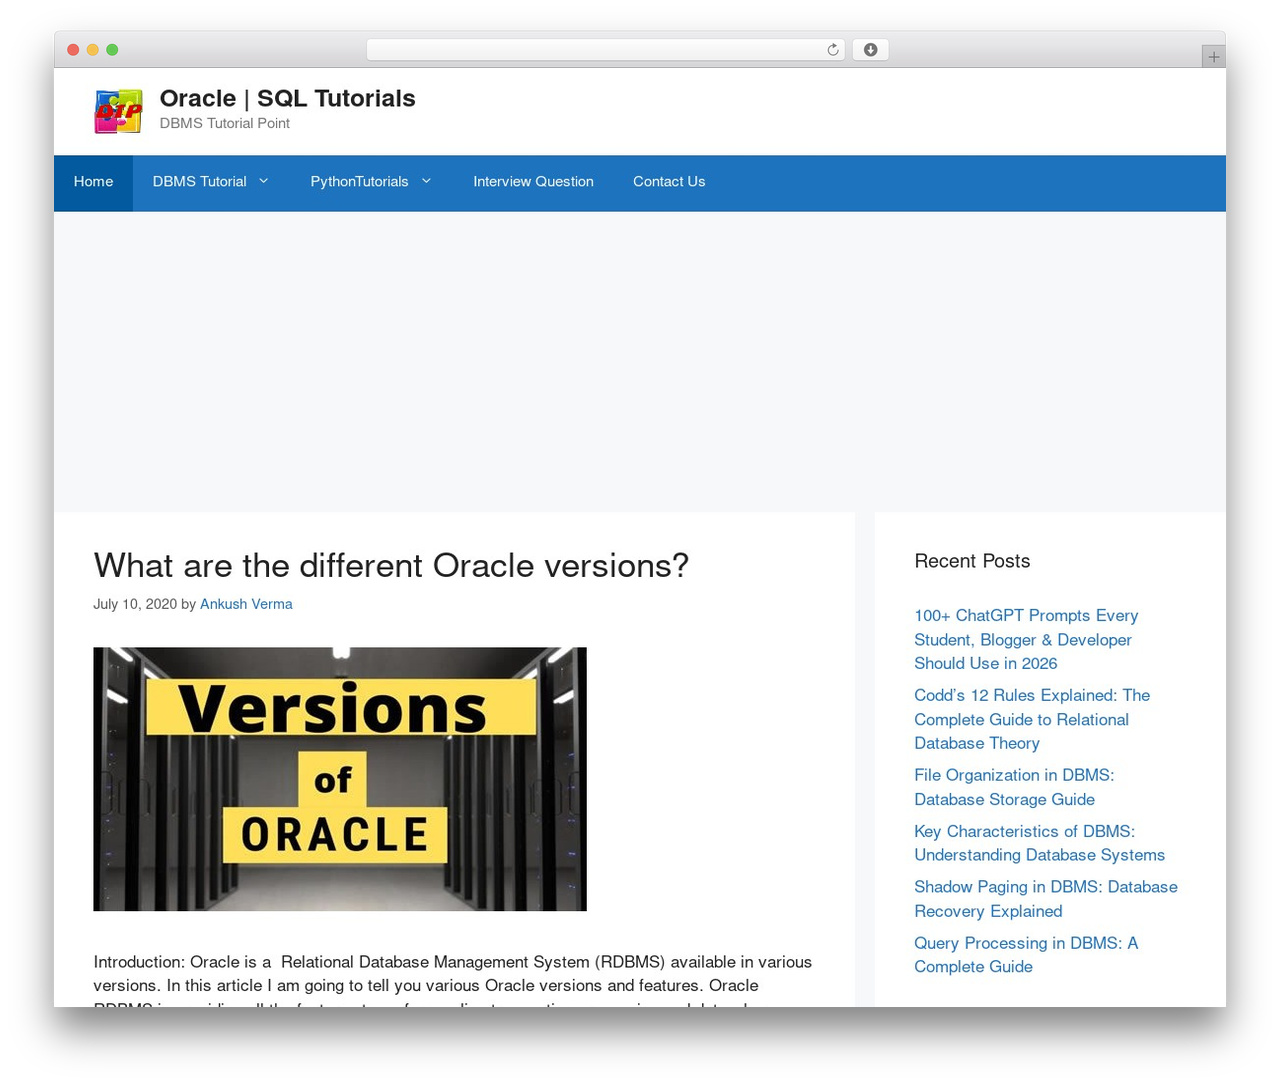Add new tab with plus icon
Image resolution: width=1280 pixels, height=1084 pixels.
(x=1213, y=57)
